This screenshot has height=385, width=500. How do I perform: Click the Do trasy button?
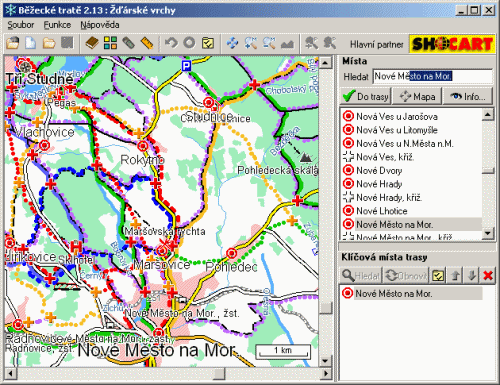[x=366, y=97]
